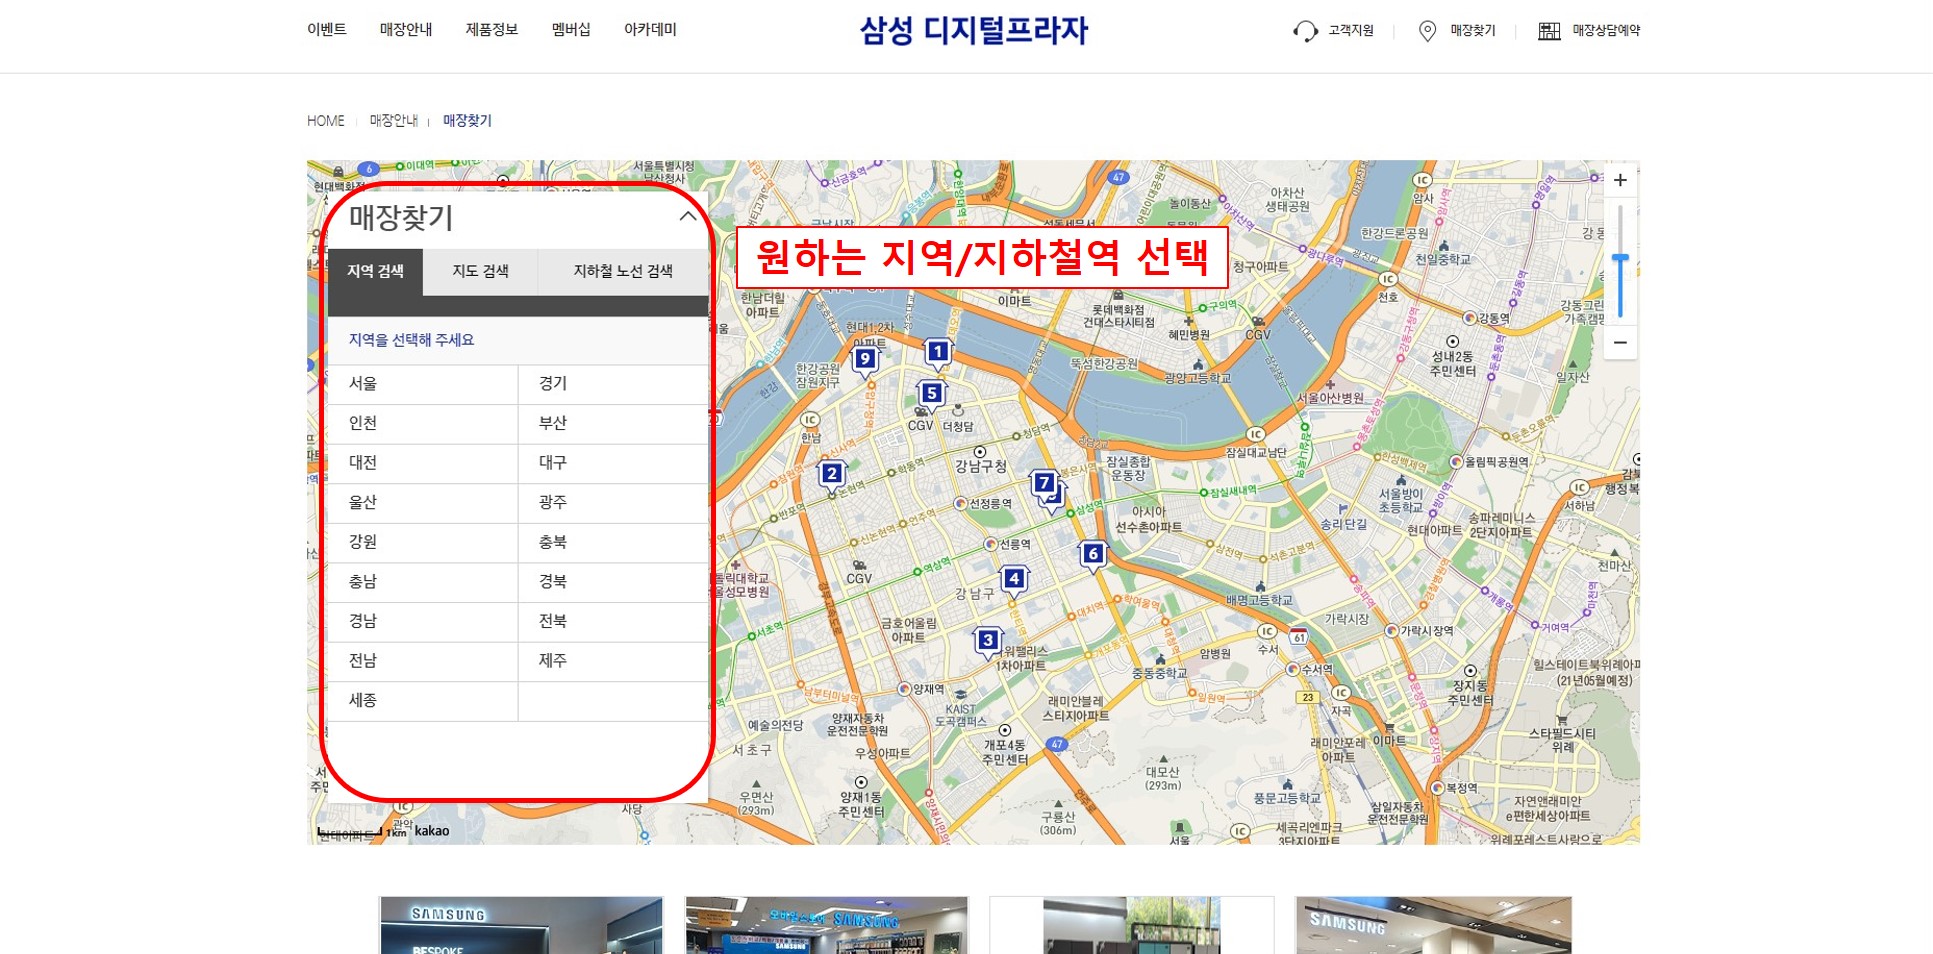Open 매장찾기 link in the header
The width and height of the screenshot is (1933, 954).
point(1472,31)
